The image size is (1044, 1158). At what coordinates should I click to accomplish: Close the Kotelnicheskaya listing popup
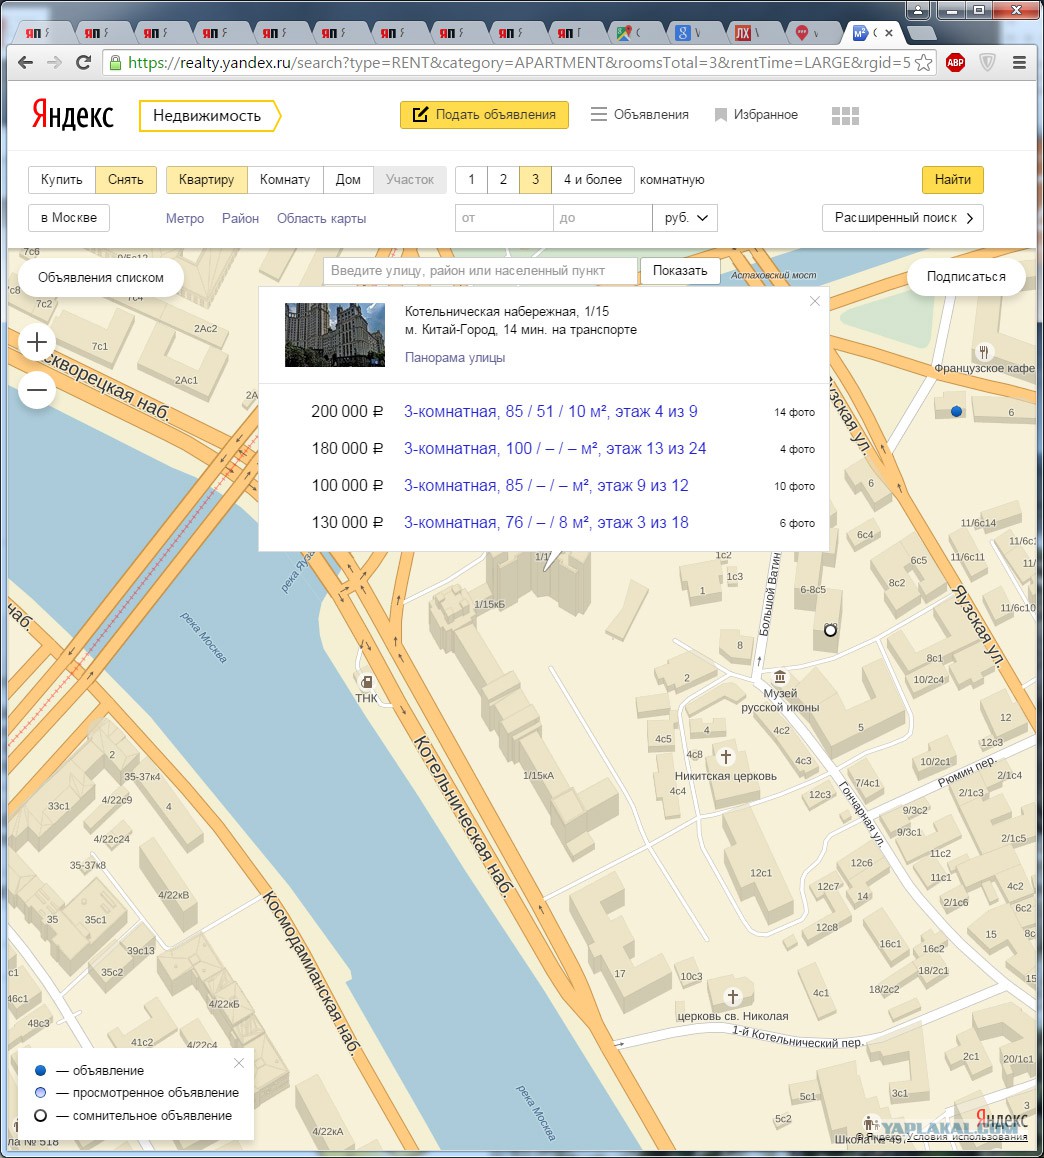[x=814, y=301]
